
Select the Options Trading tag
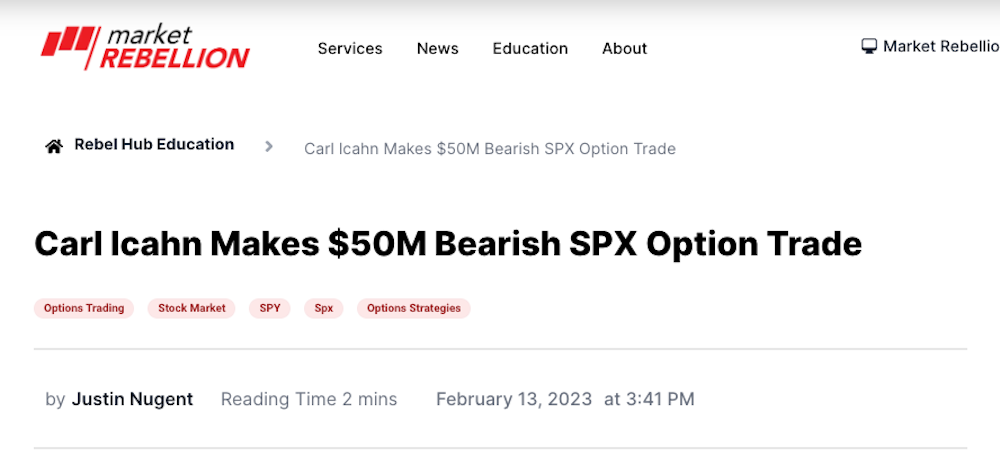pos(84,308)
